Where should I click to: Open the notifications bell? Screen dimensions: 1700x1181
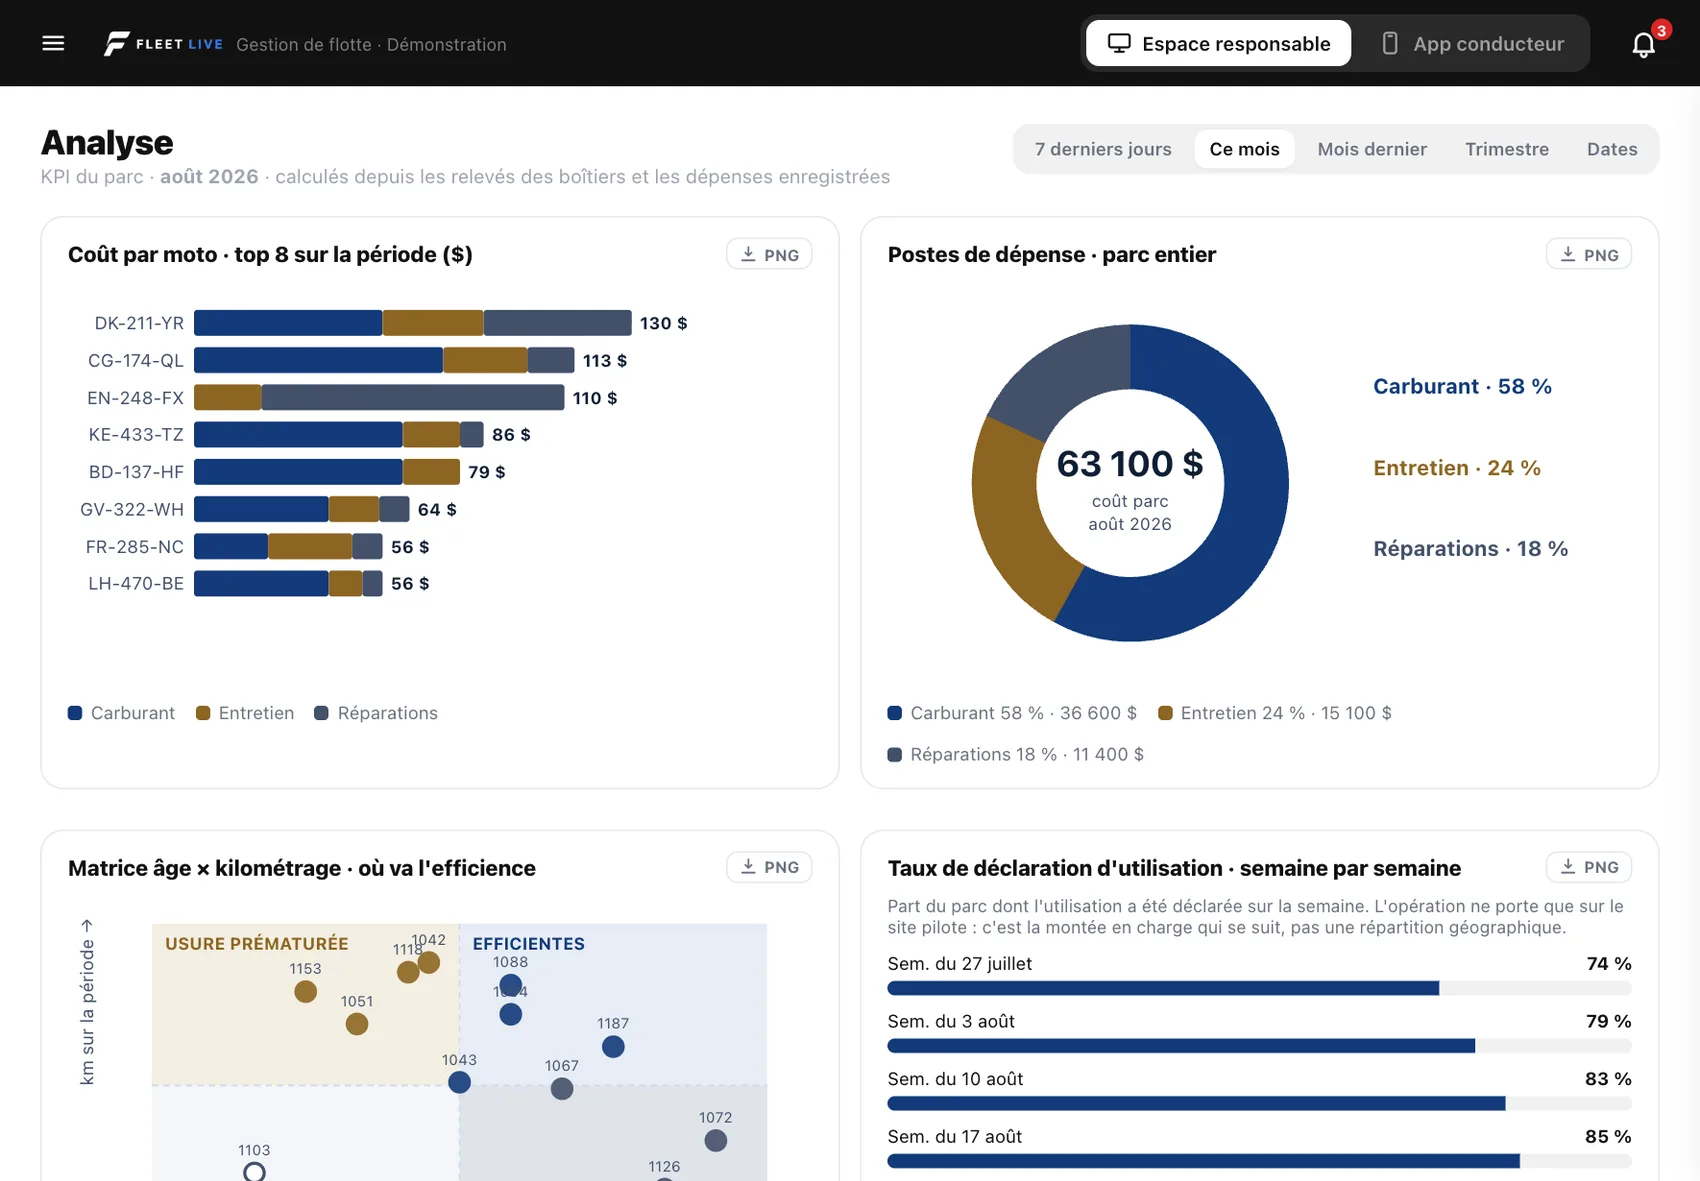pyautogui.click(x=1643, y=45)
